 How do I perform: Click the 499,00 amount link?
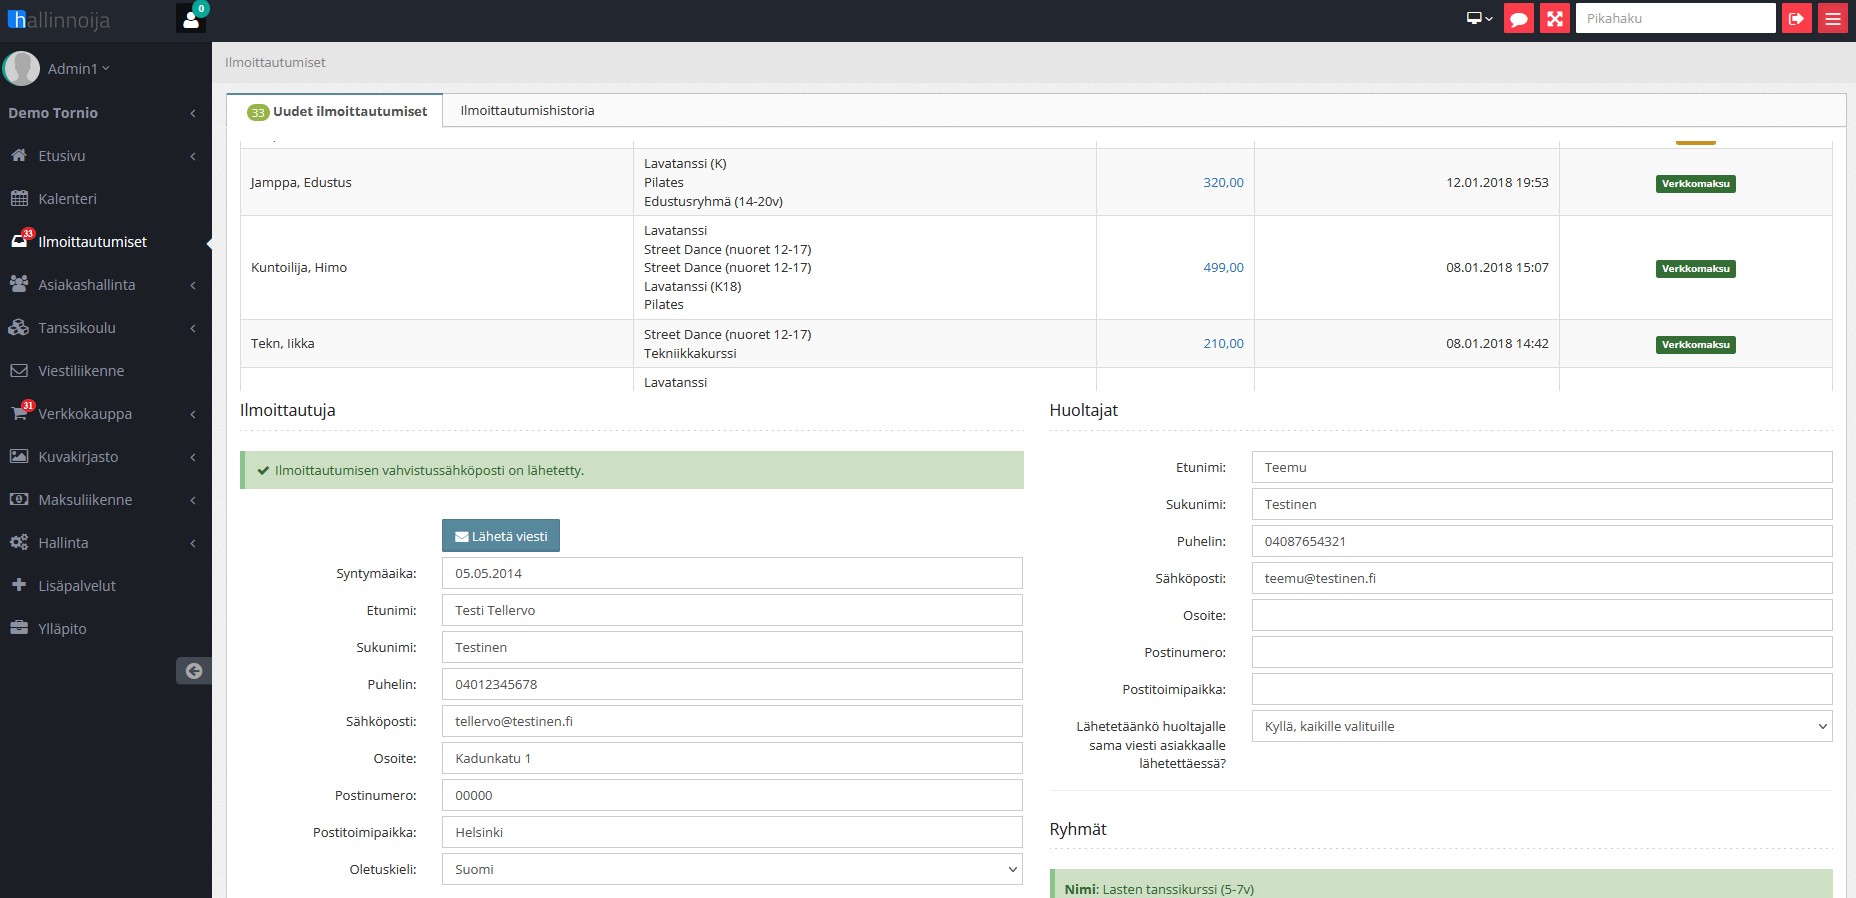coord(1223,268)
